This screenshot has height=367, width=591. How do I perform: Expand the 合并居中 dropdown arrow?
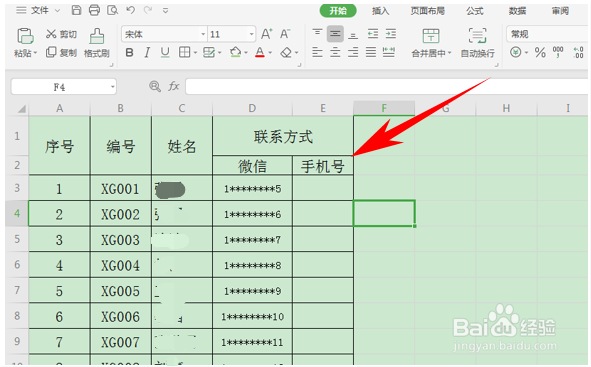point(450,53)
